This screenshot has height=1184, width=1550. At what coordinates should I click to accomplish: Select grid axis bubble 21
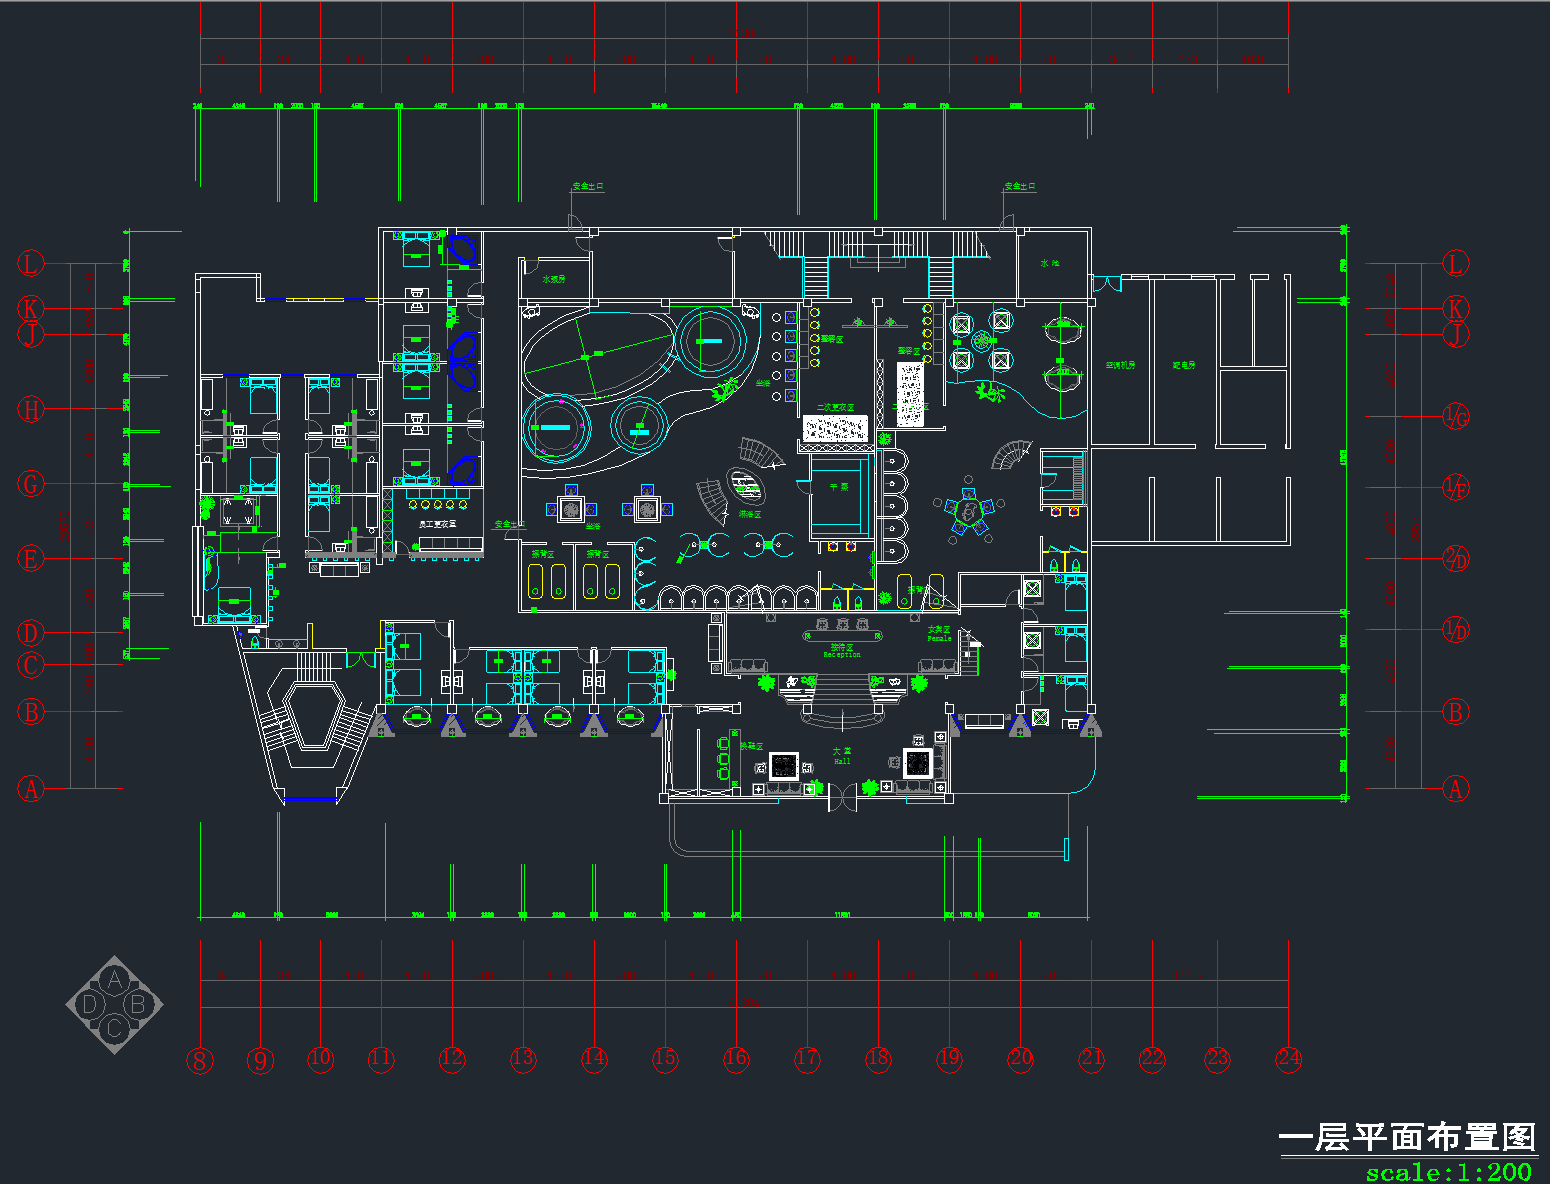1091,1058
